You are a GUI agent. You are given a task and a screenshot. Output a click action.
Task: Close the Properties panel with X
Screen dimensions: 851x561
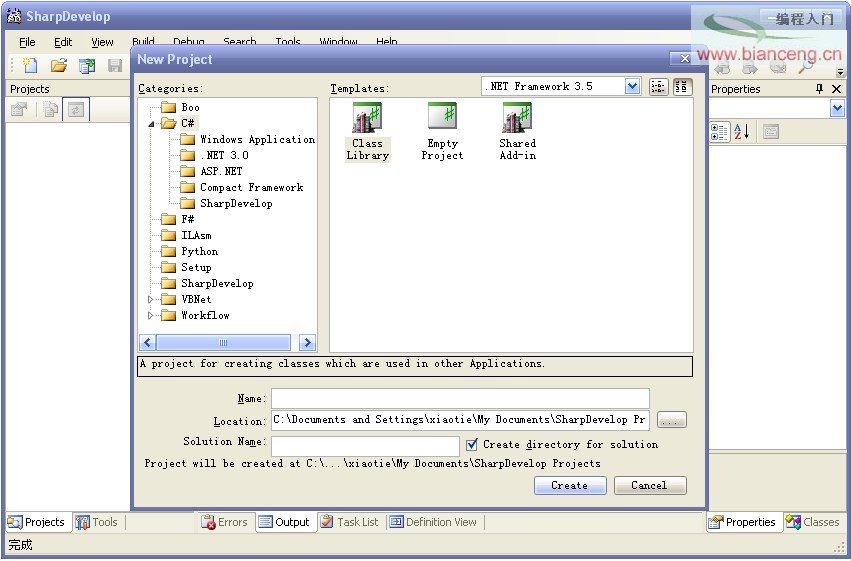point(836,88)
